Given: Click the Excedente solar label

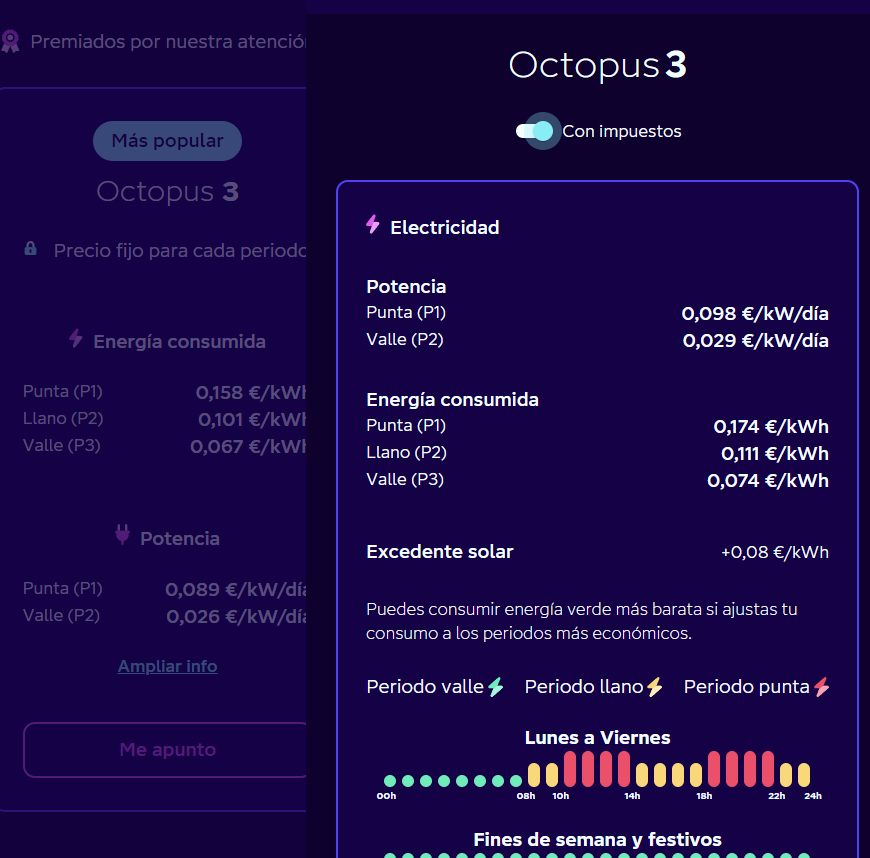Looking at the screenshot, I should pyautogui.click(x=440, y=552).
